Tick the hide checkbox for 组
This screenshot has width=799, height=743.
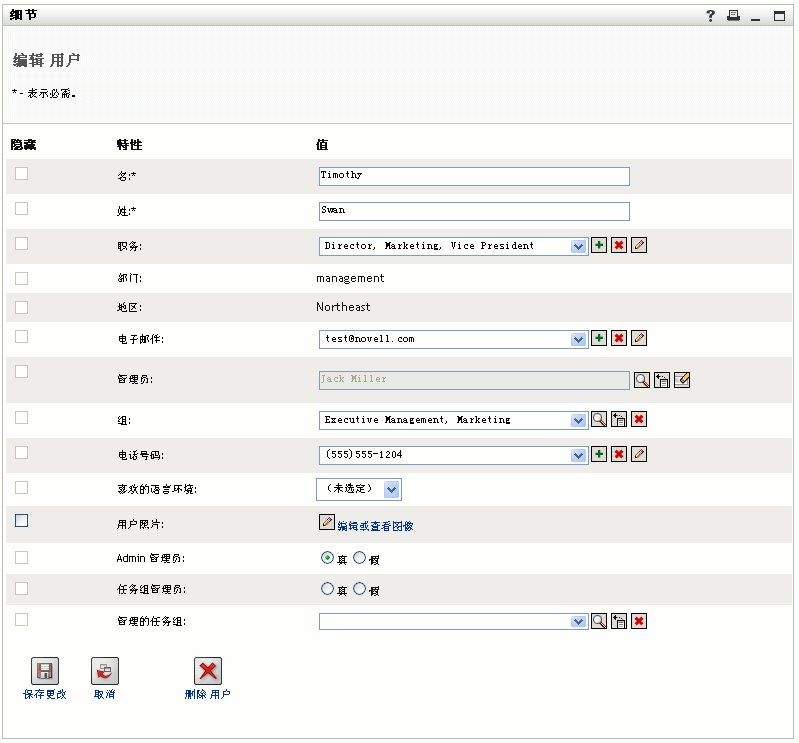(21, 418)
